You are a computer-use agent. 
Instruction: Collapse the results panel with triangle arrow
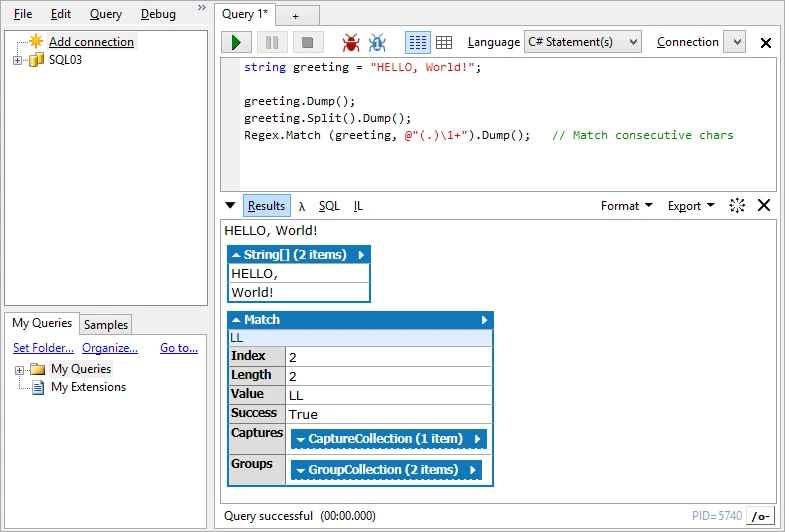pos(230,206)
